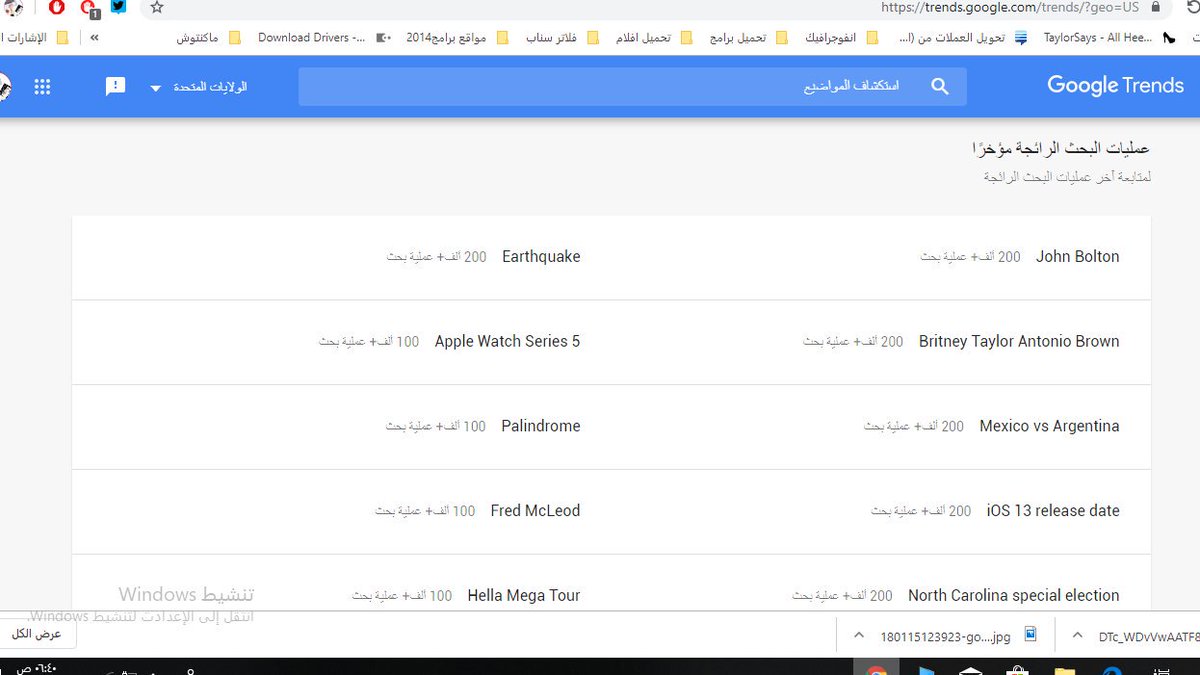Open the Apple Watch Series 5 trend
This screenshot has width=1200, height=675.
(507, 342)
